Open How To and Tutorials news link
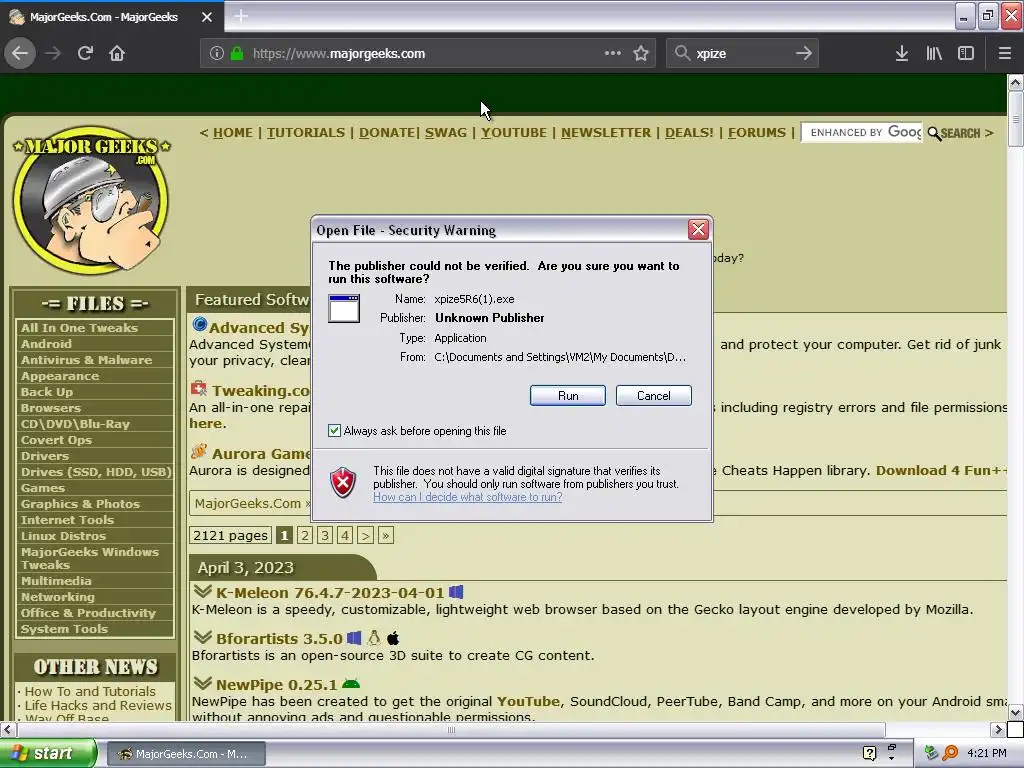1024x768 pixels. pyautogui.click(x=90, y=691)
